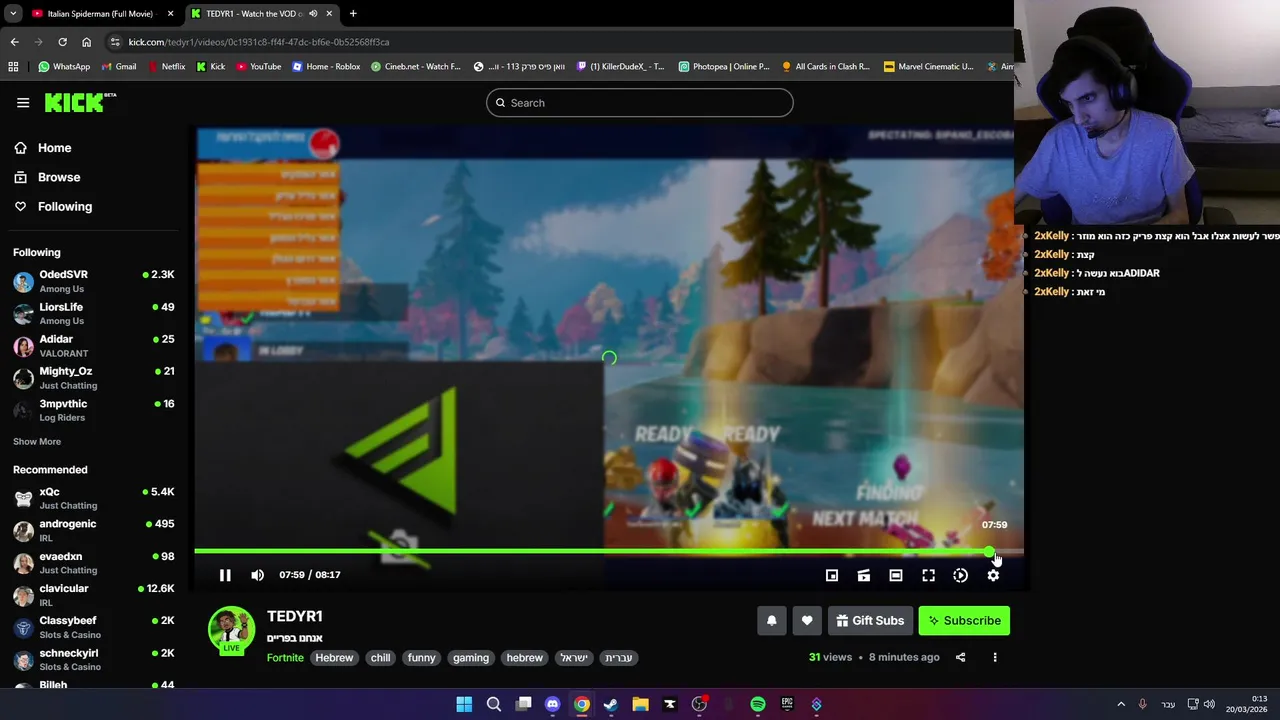
Task: Open LiorsLife channel in Following list
Action: click(x=94, y=313)
